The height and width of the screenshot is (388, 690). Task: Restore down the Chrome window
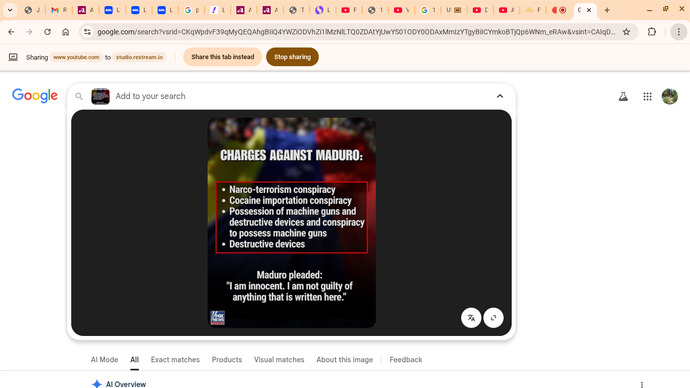[666, 9]
